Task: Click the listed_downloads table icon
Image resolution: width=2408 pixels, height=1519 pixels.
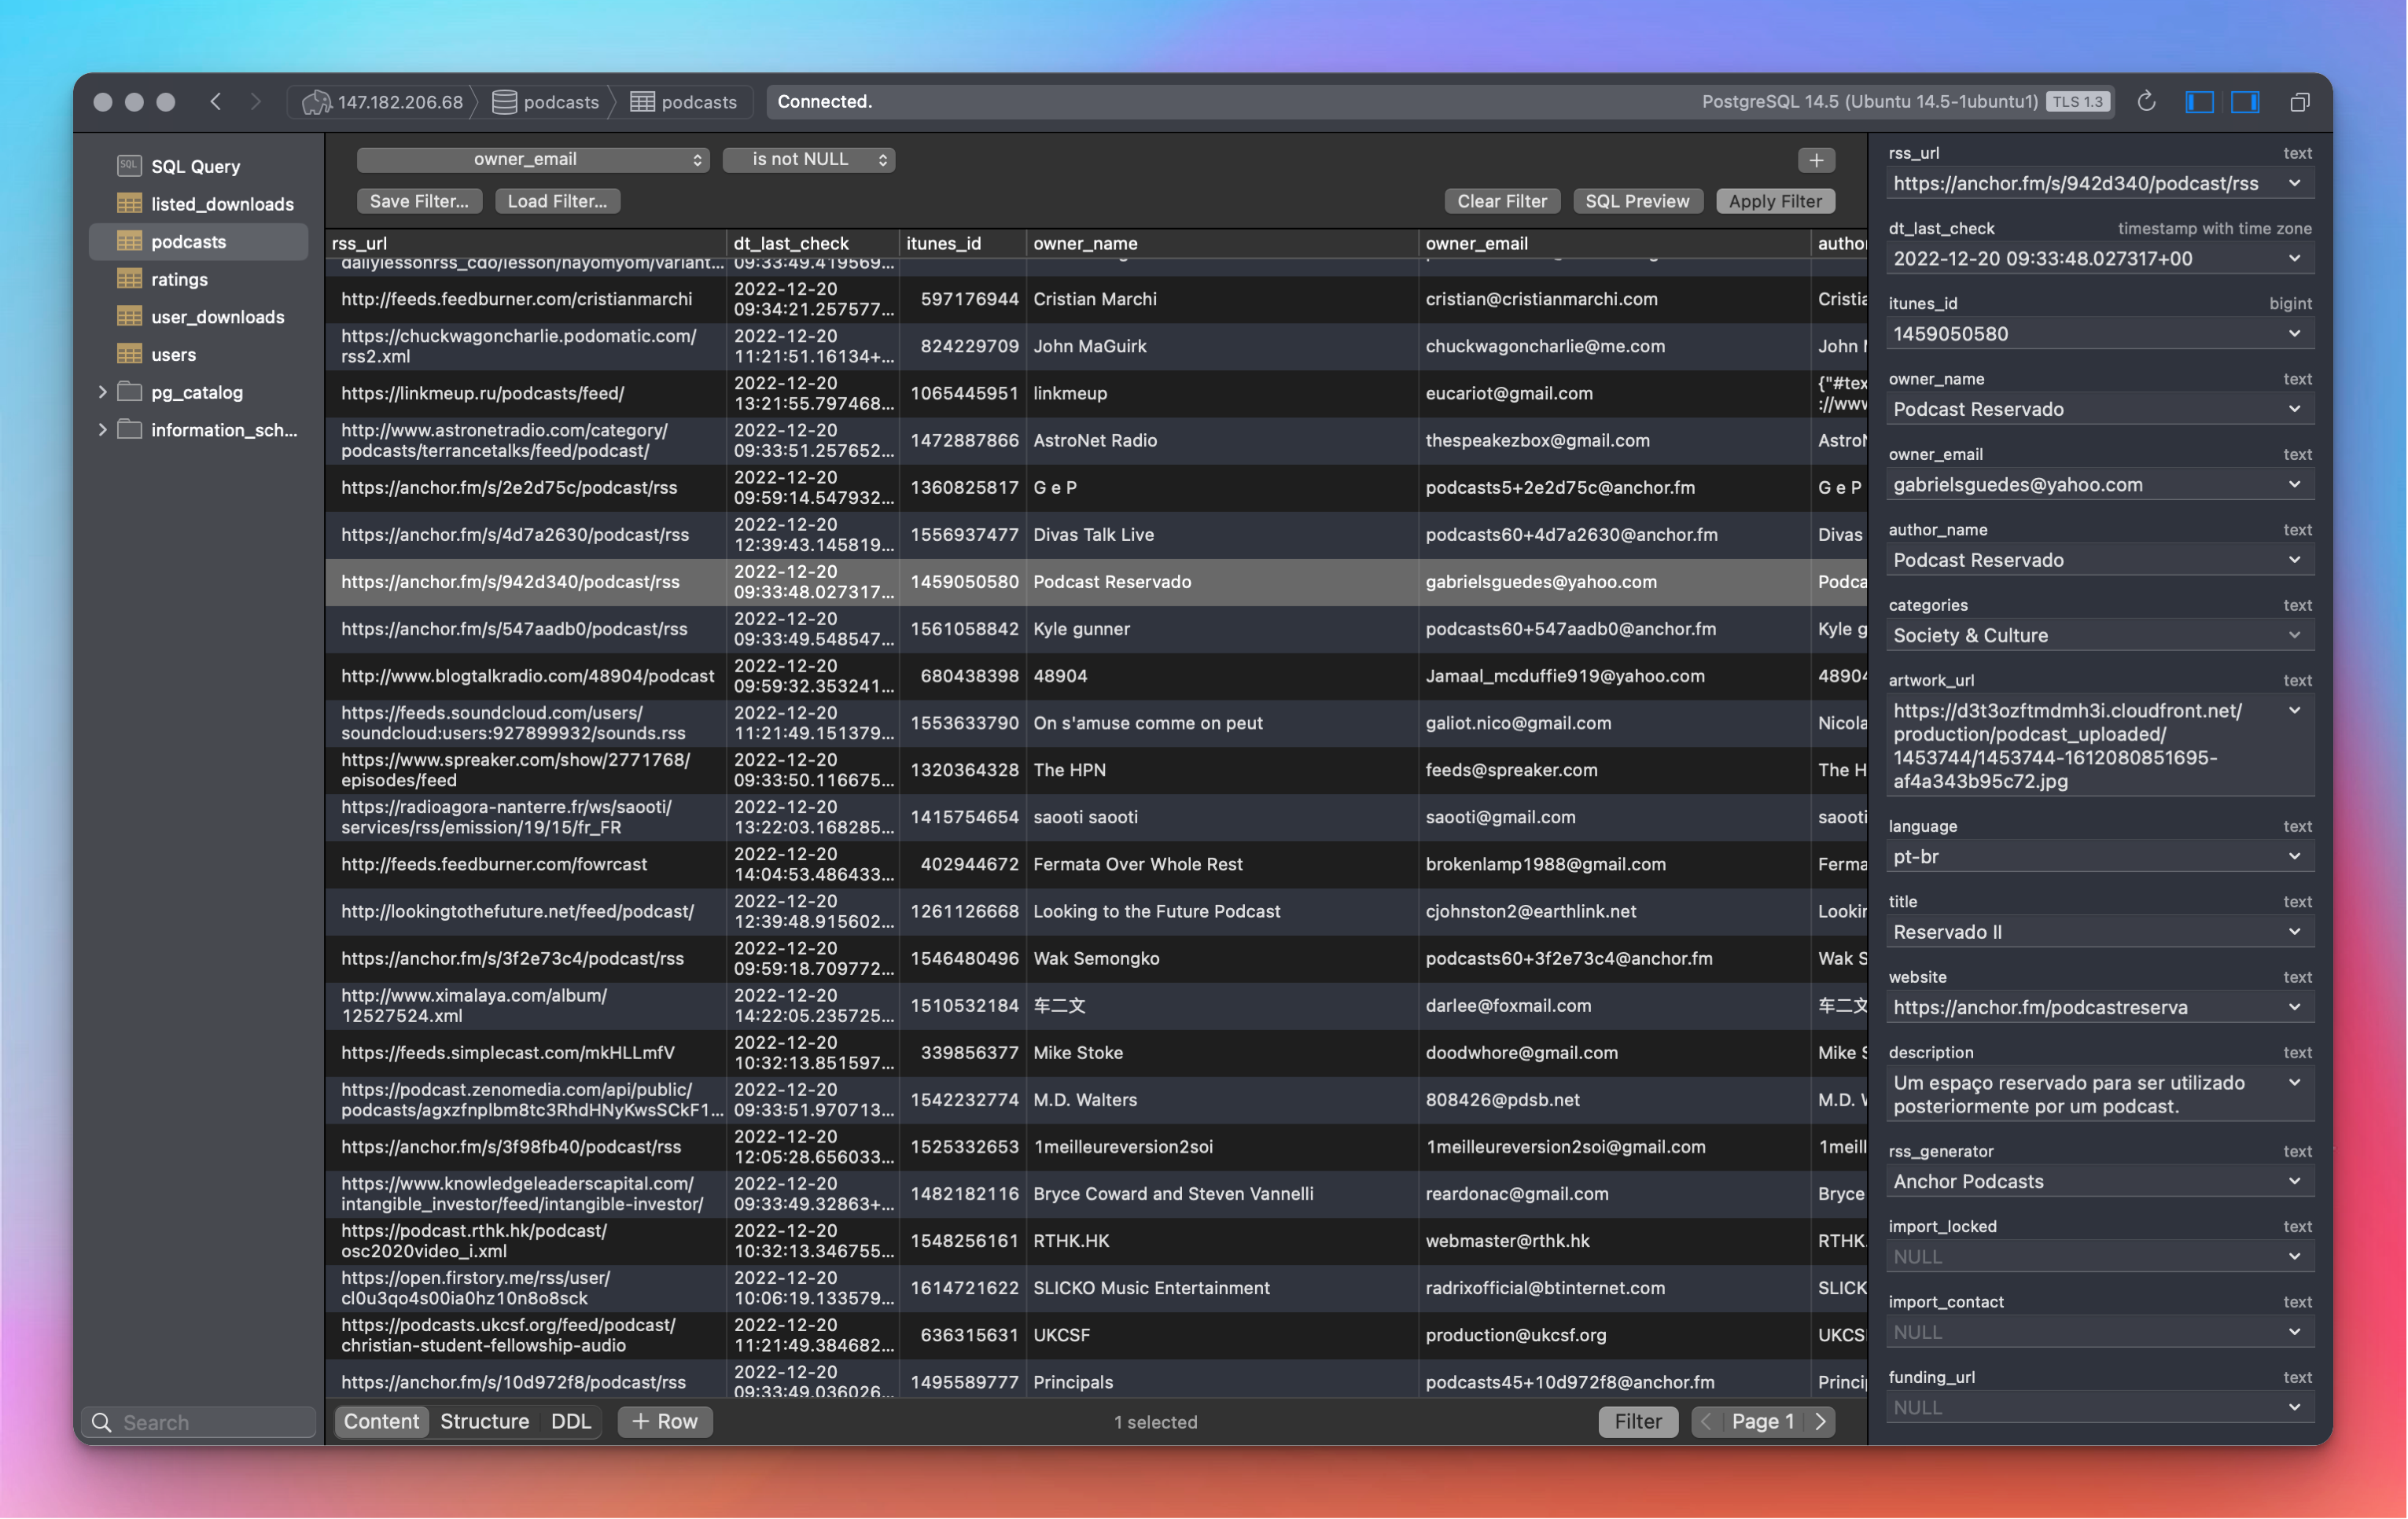Action: coord(129,203)
